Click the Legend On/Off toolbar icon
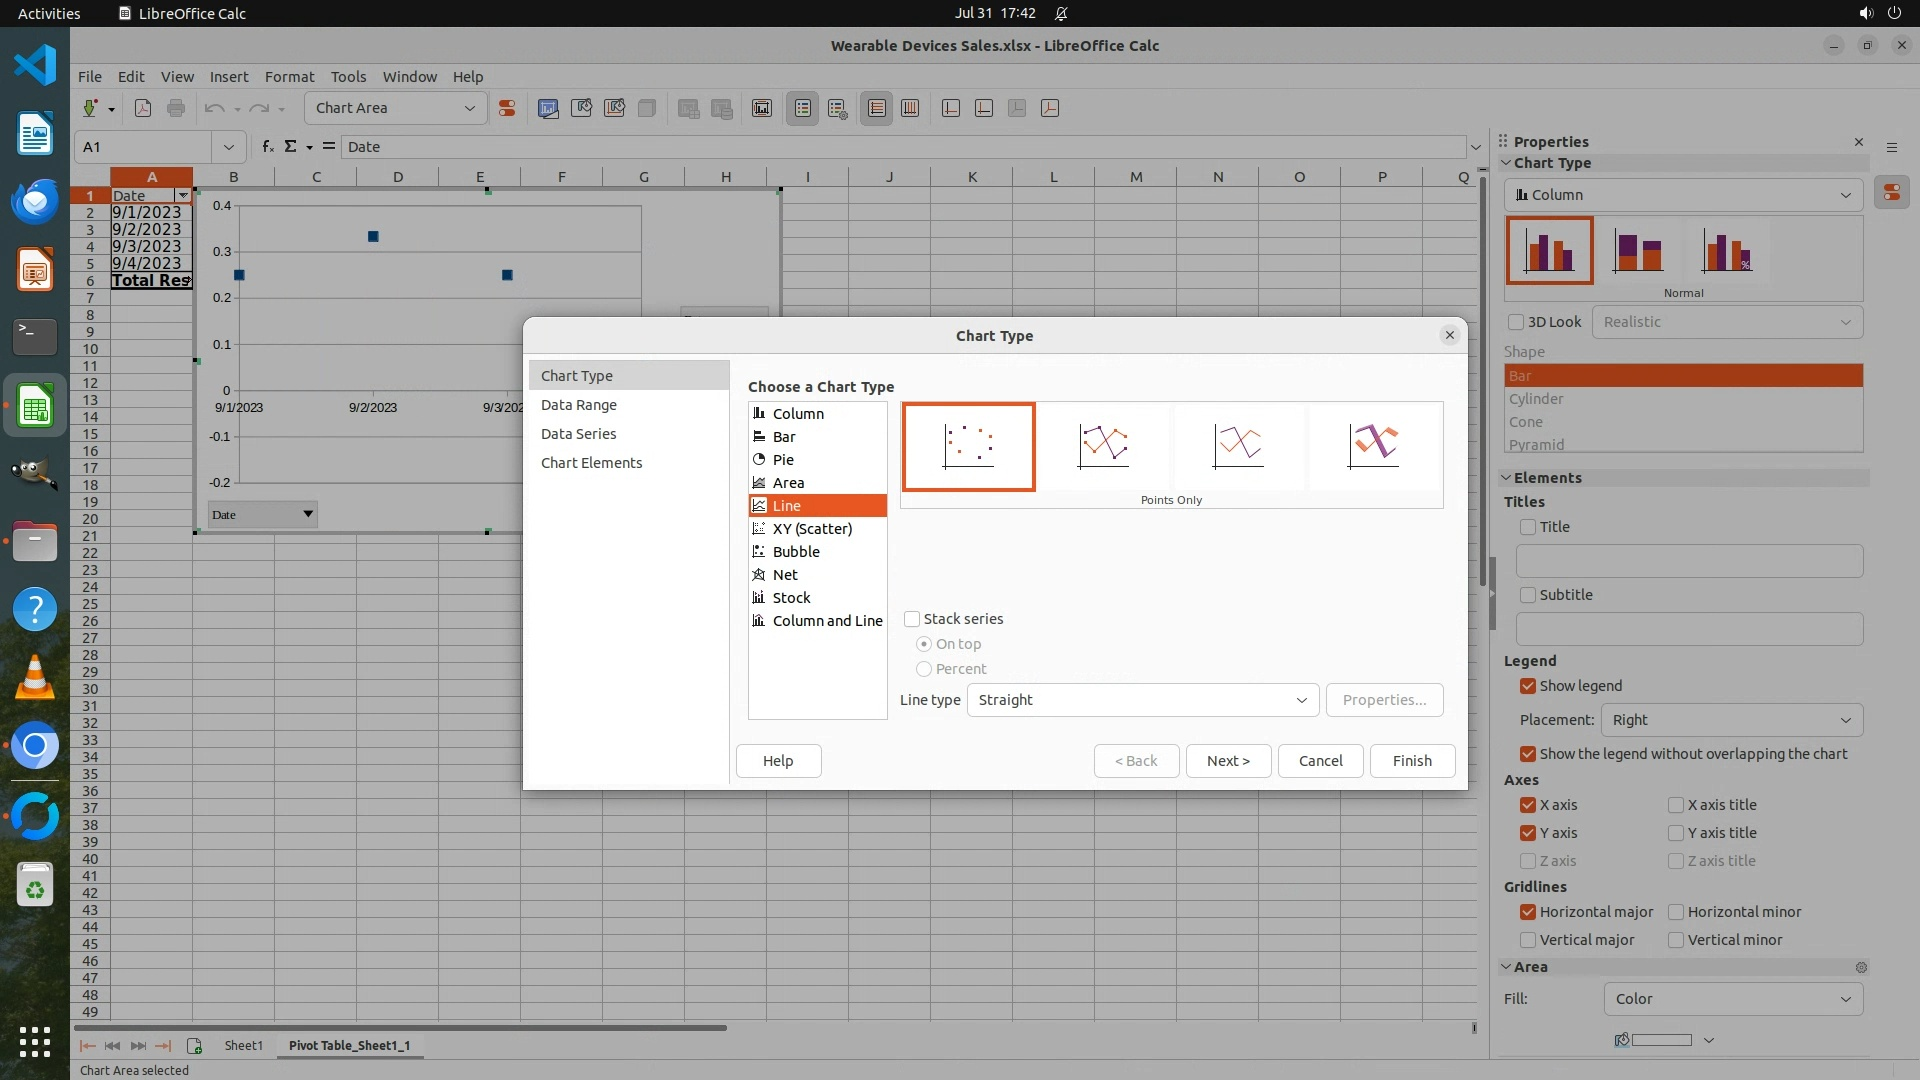Image resolution: width=1920 pixels, height=1080 pixels. pos(803,108)
